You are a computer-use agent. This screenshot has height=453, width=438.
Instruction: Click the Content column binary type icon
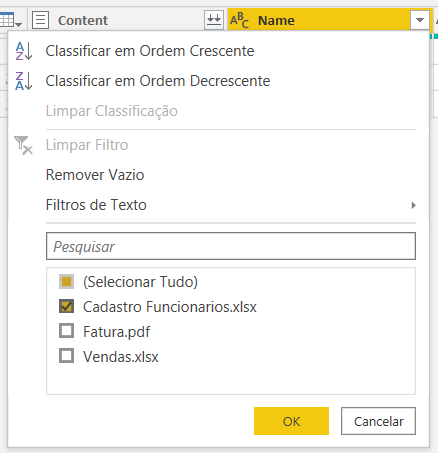point(41,20)
